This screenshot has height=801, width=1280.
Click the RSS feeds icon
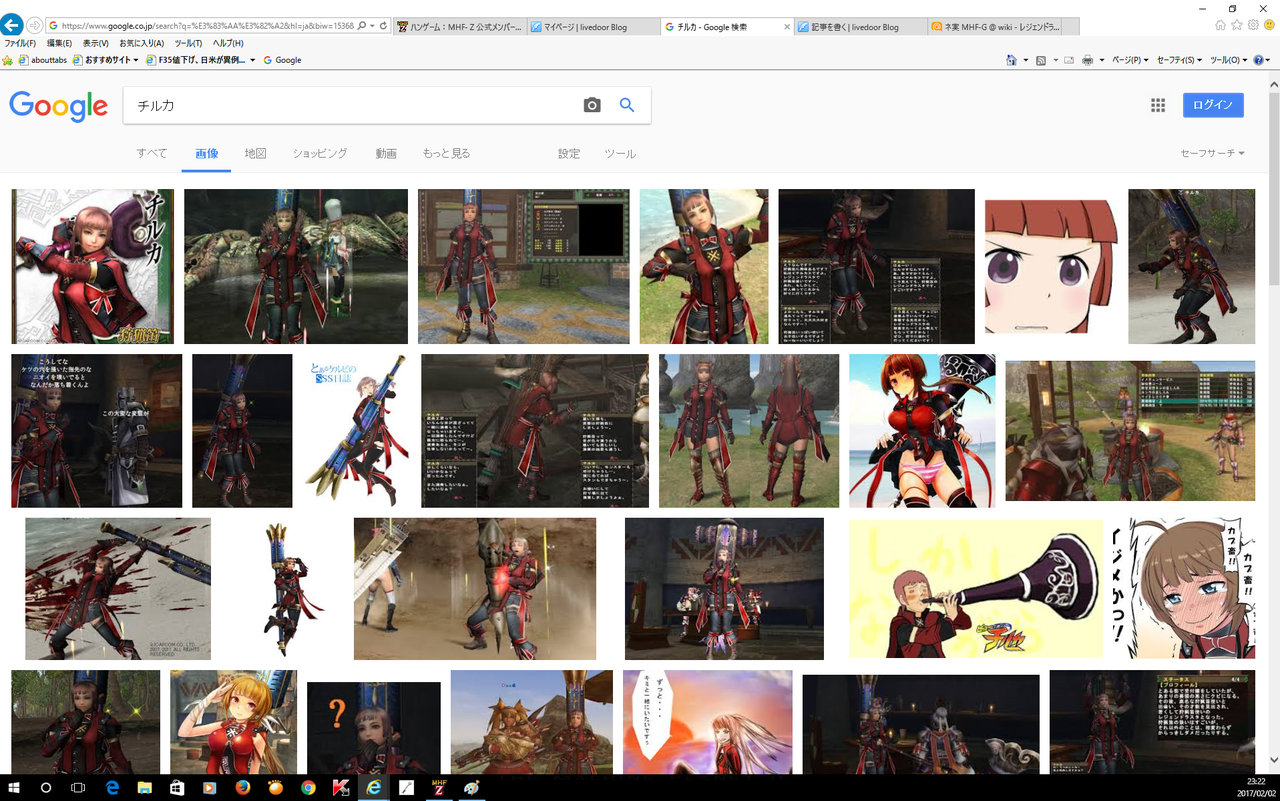pos(1041,60)
